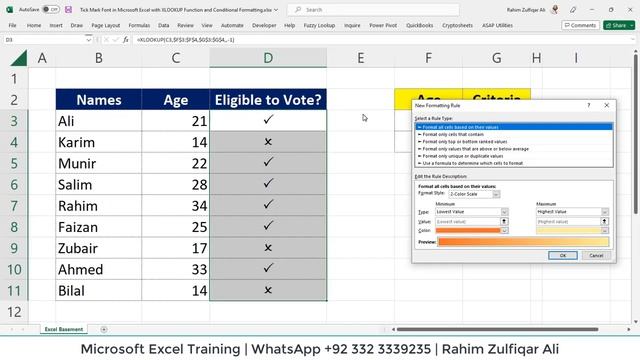Image resolution: width=640 pixels, height=360 pixels.
Task: Click the Excel app logo icon
Action: tap(9, 9)
